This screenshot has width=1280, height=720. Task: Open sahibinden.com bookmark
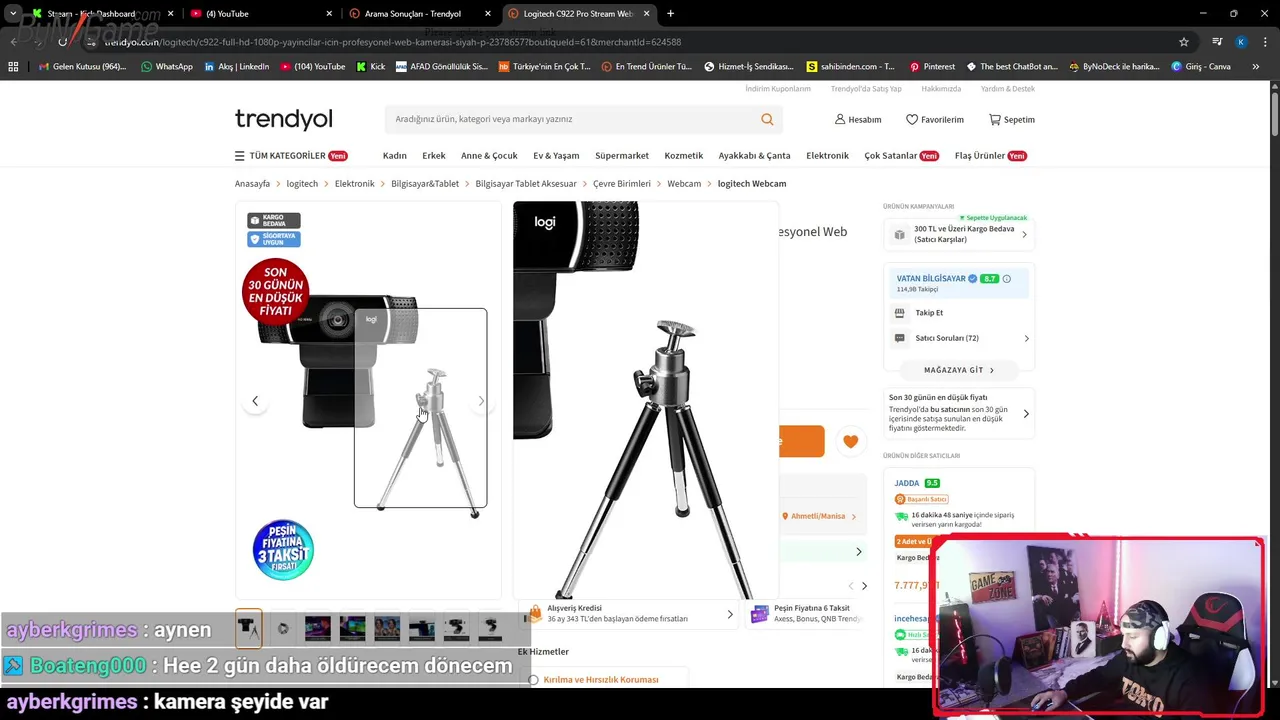[x=850, y=66]
